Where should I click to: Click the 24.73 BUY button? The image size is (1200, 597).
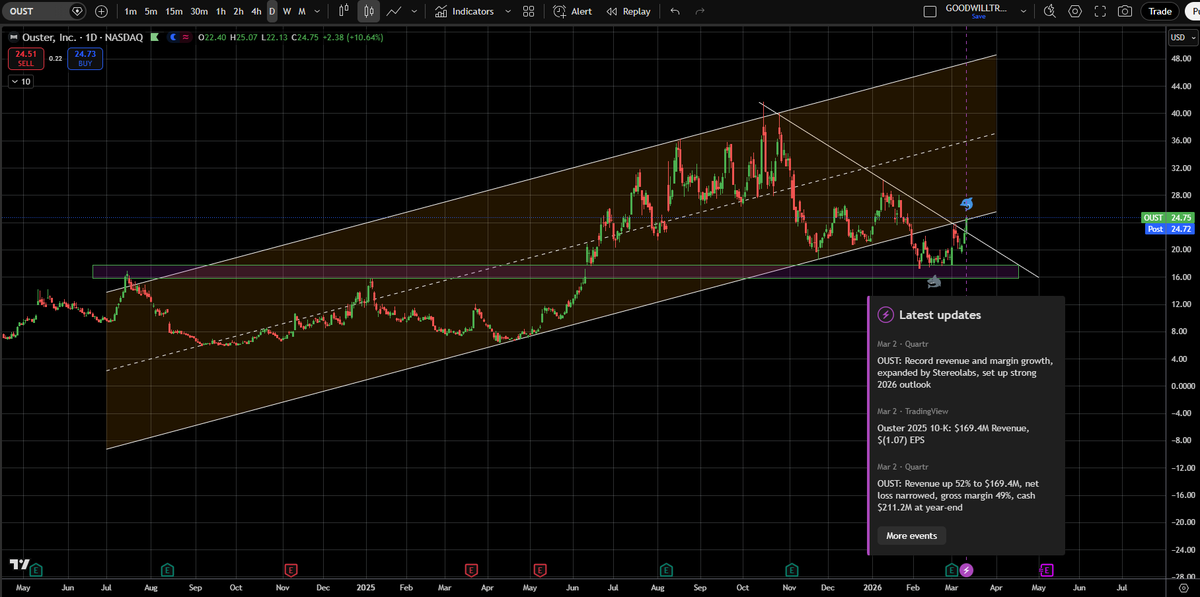click(x=85, y=59)
